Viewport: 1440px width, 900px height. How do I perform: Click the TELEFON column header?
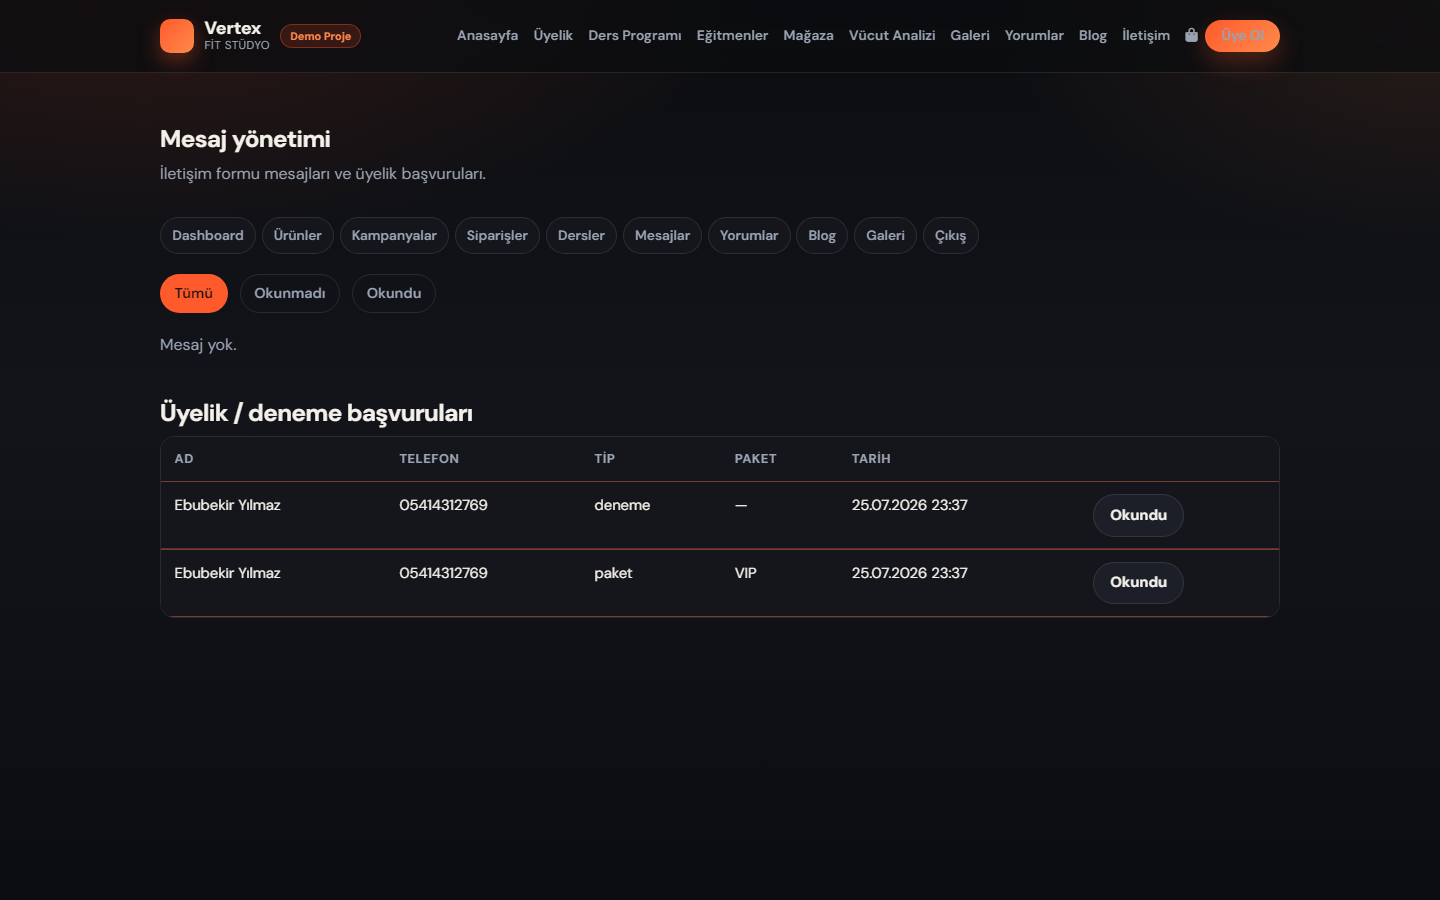pos(429,459)
